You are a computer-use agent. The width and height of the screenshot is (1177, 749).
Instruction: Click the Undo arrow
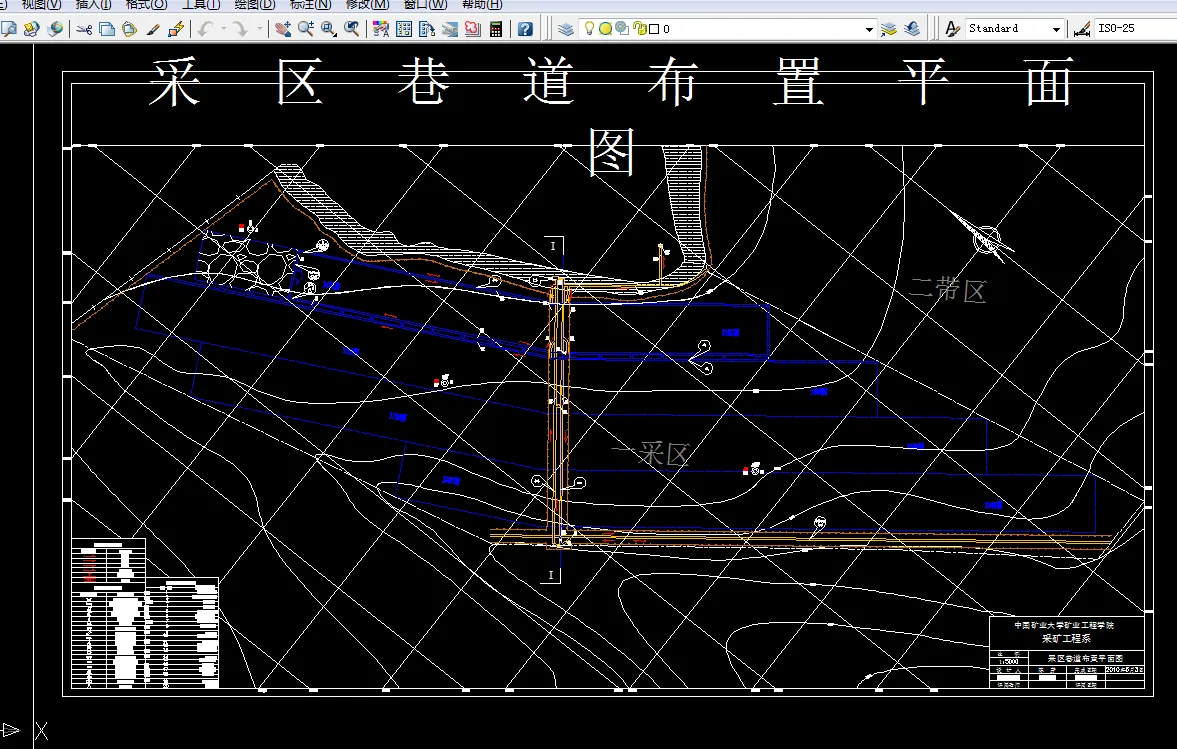click(x=205, y=29)
